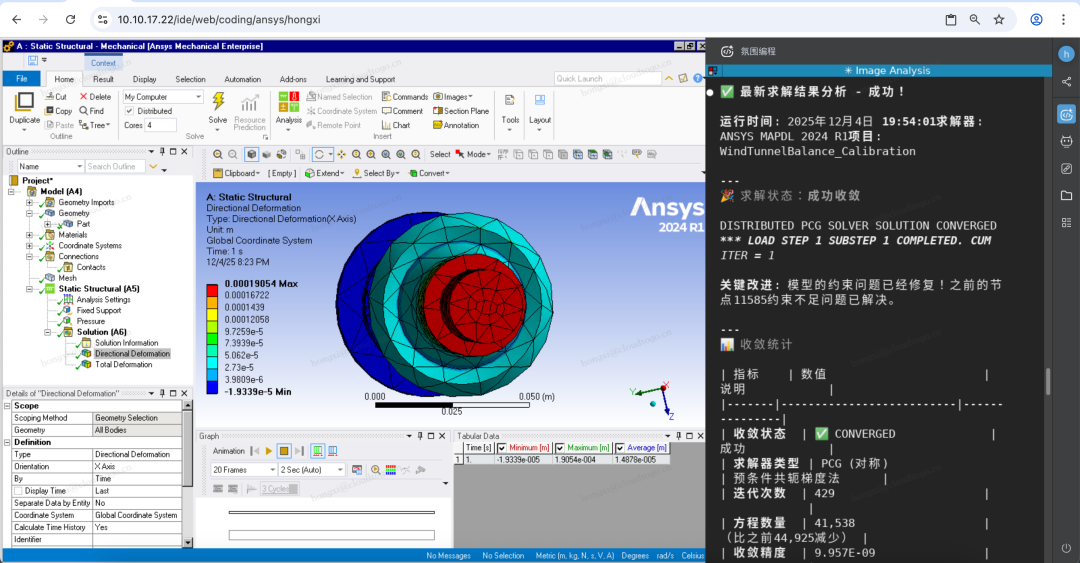Open the Tree dropdown in the ribbon
Image resolution: width=1080 pixels, height=563 pixels.
95,125
